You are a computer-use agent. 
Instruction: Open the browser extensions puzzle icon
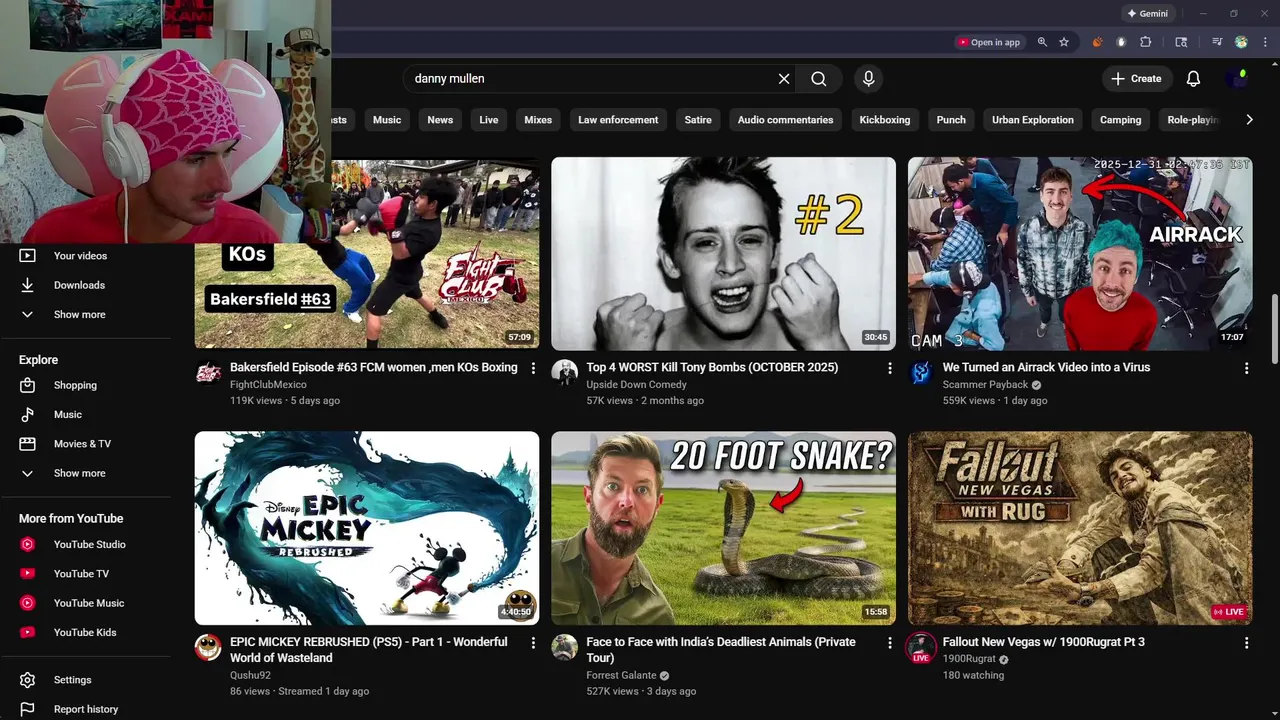click(1146, 42)
